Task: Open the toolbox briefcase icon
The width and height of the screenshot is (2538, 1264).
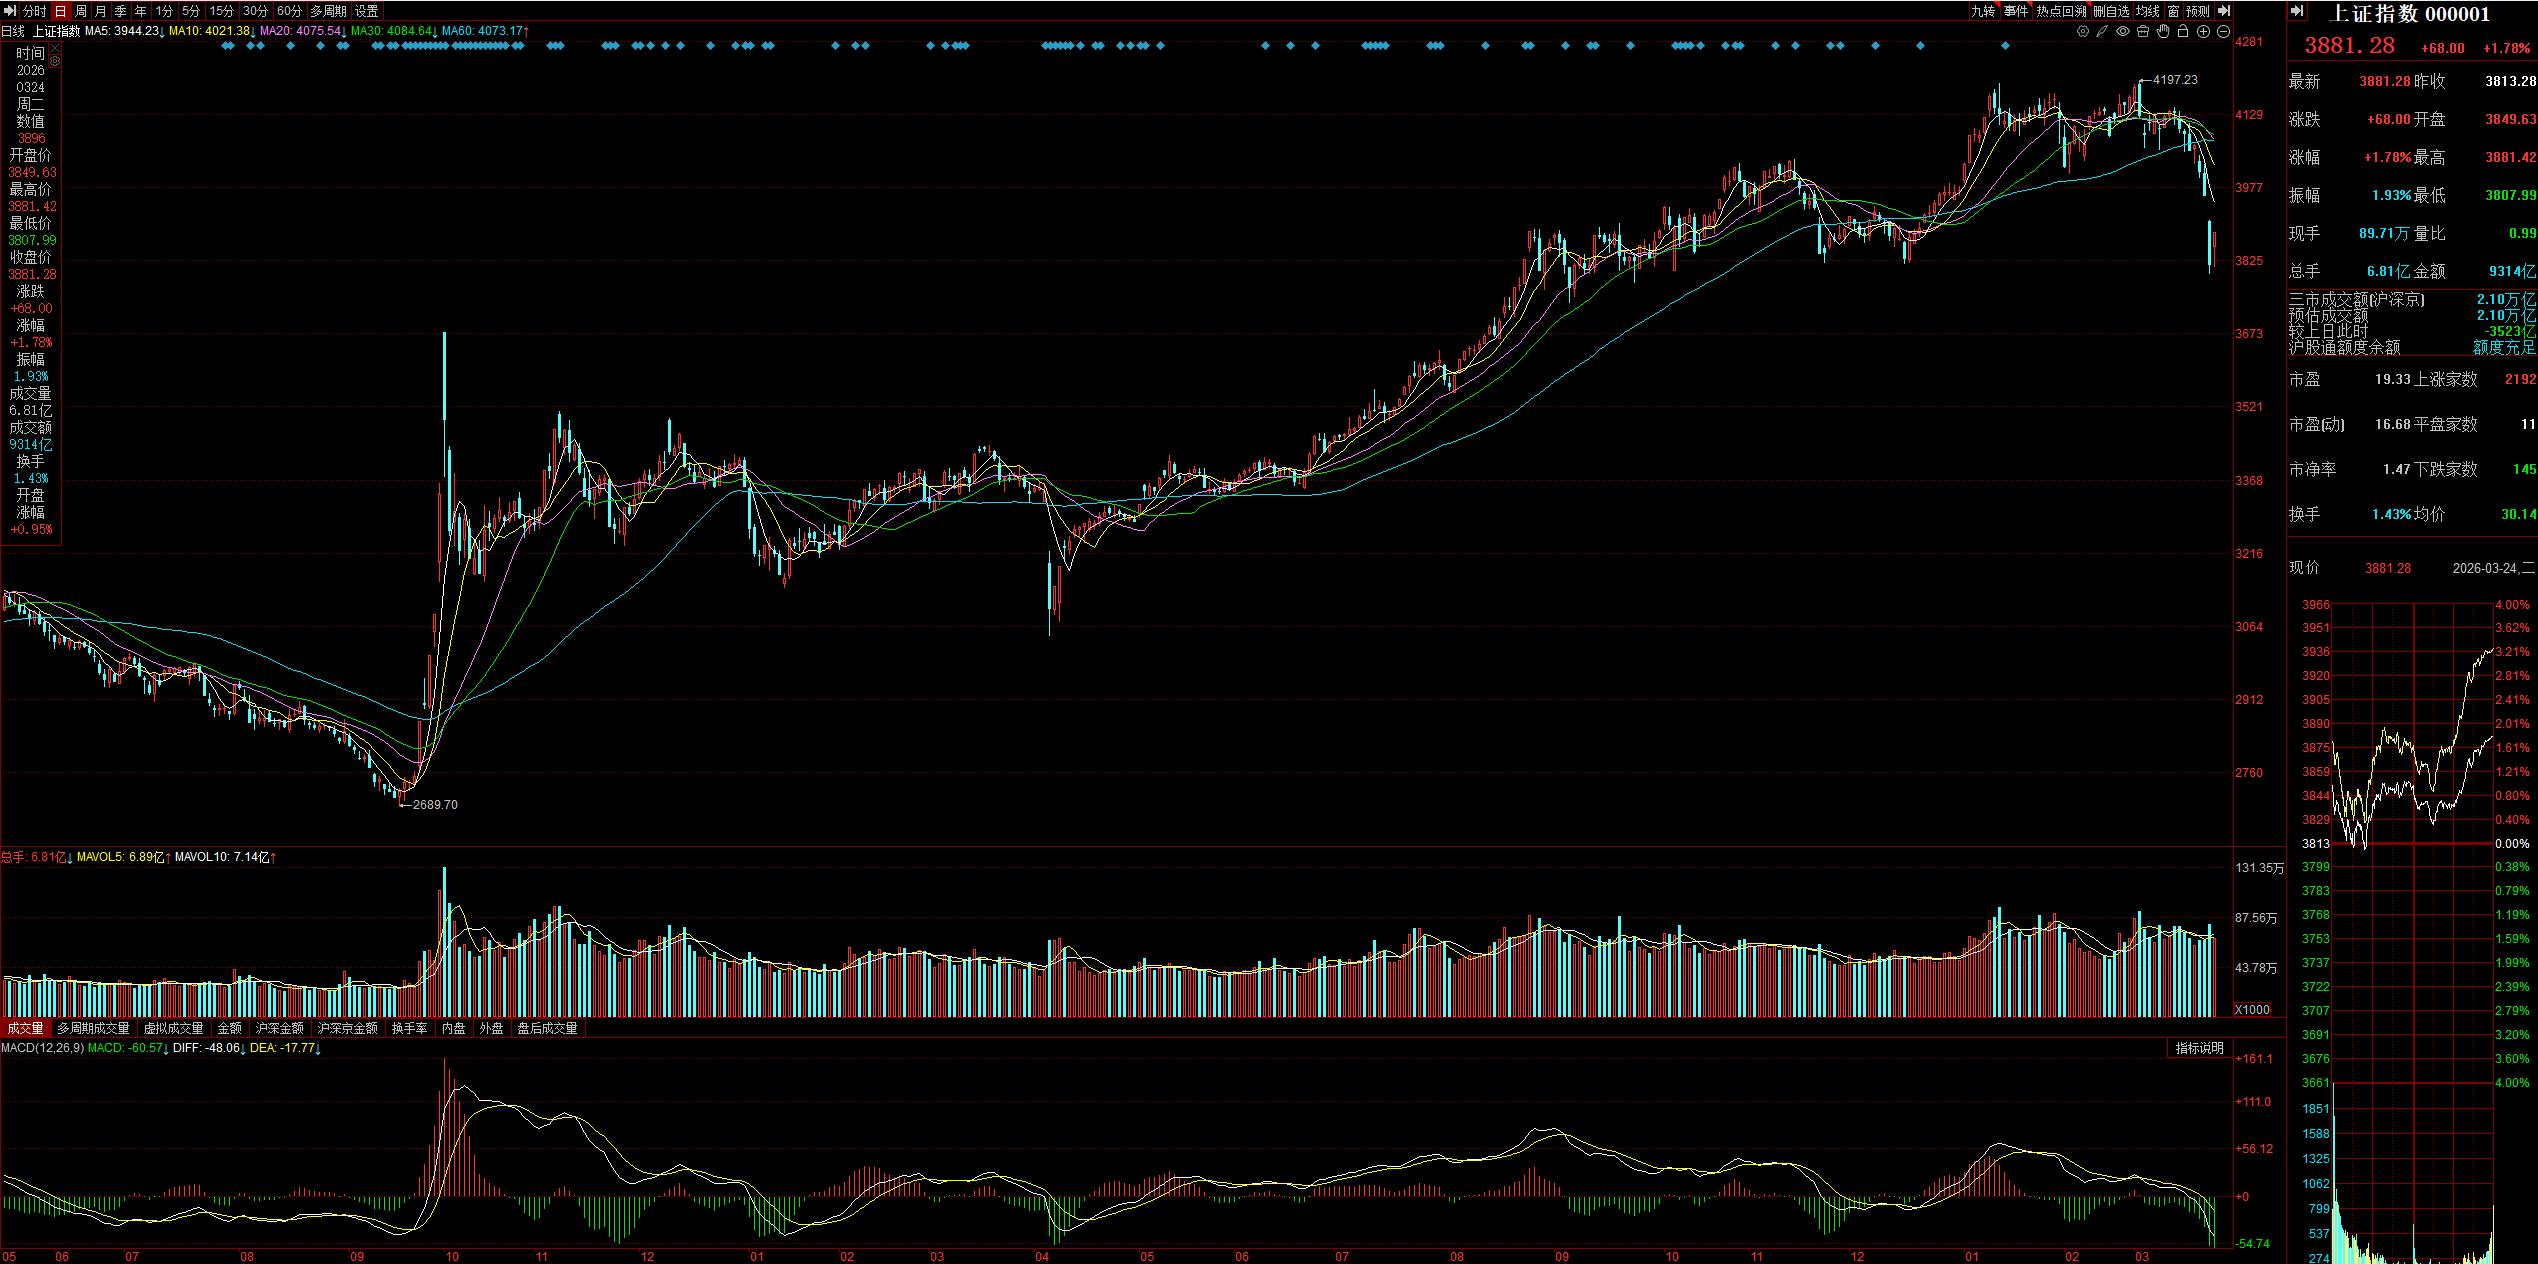Action: pos(2143,31)
